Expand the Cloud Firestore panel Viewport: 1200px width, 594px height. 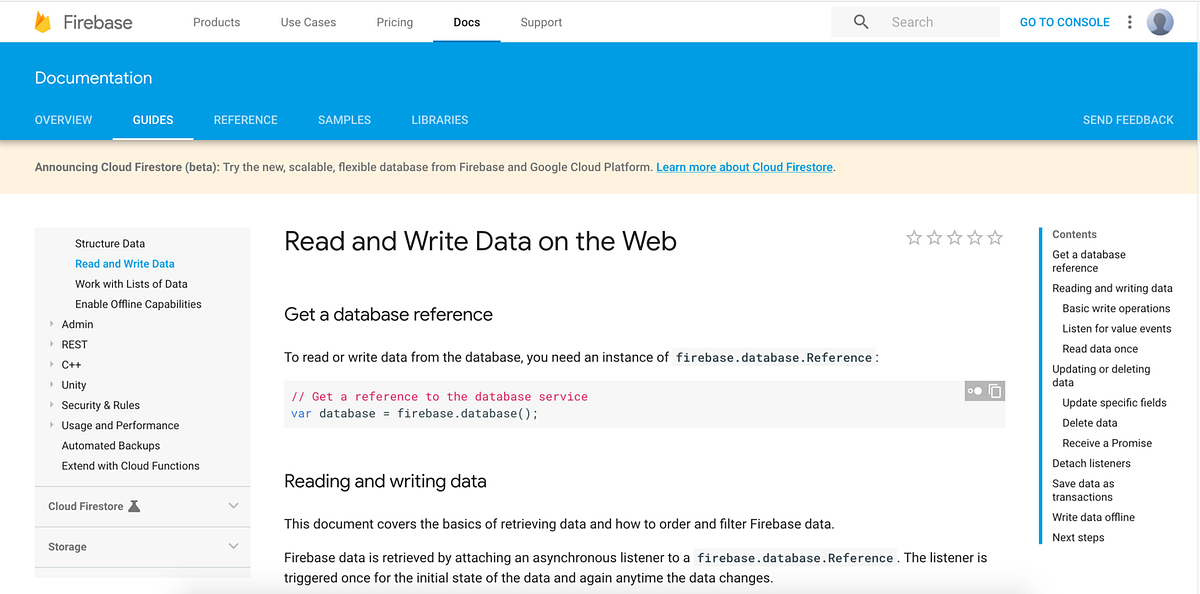[x=233, y=506]
